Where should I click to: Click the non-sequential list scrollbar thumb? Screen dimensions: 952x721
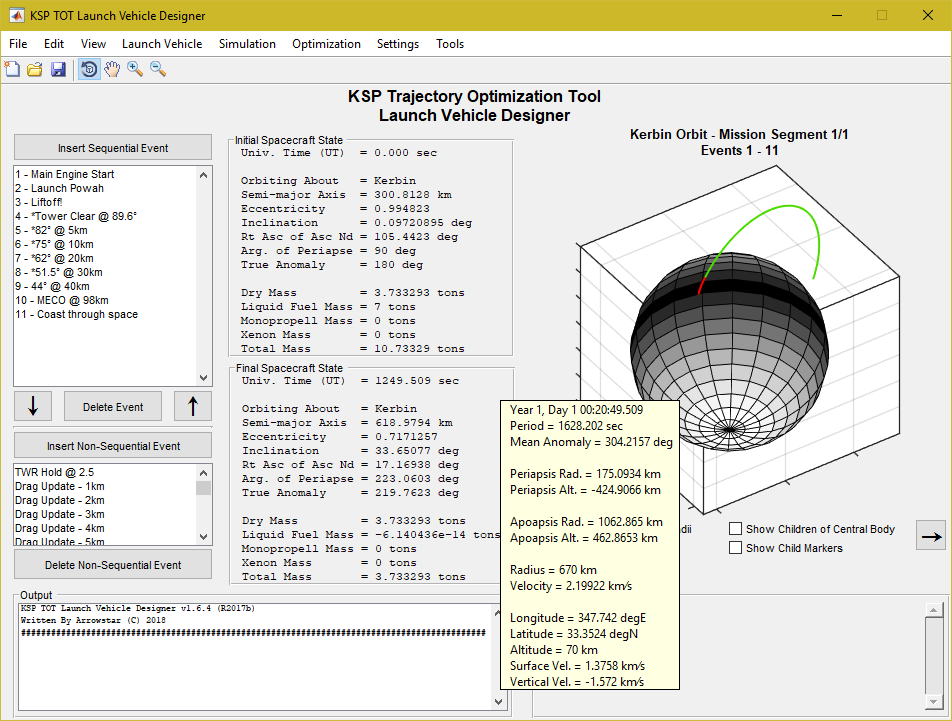[x=203, y=488]
